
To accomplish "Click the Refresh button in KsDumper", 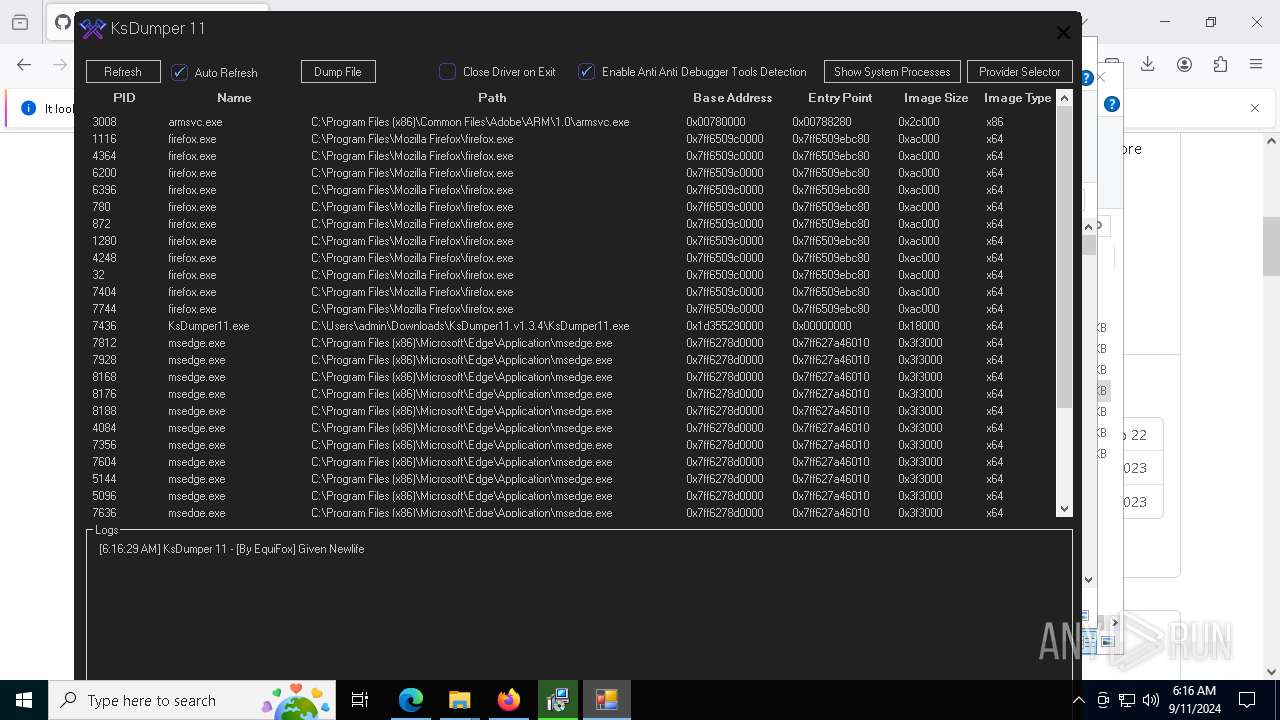I will pyautogui.click(x=123, y=72).
